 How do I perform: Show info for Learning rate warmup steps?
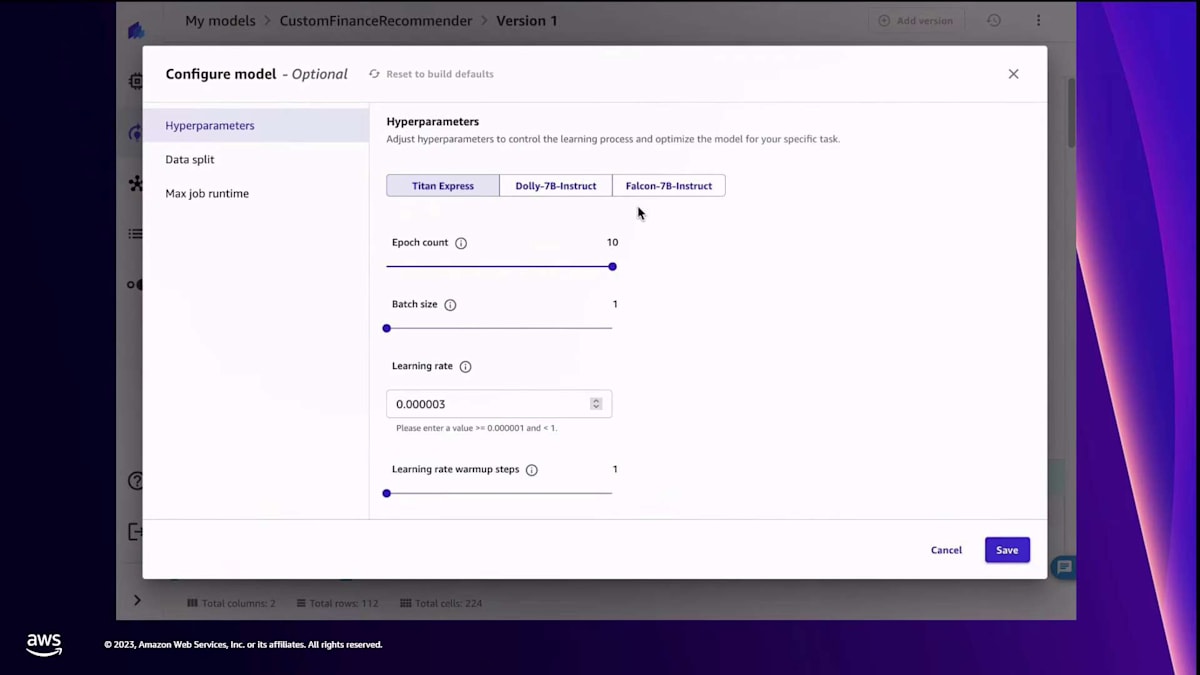point(532,470)
